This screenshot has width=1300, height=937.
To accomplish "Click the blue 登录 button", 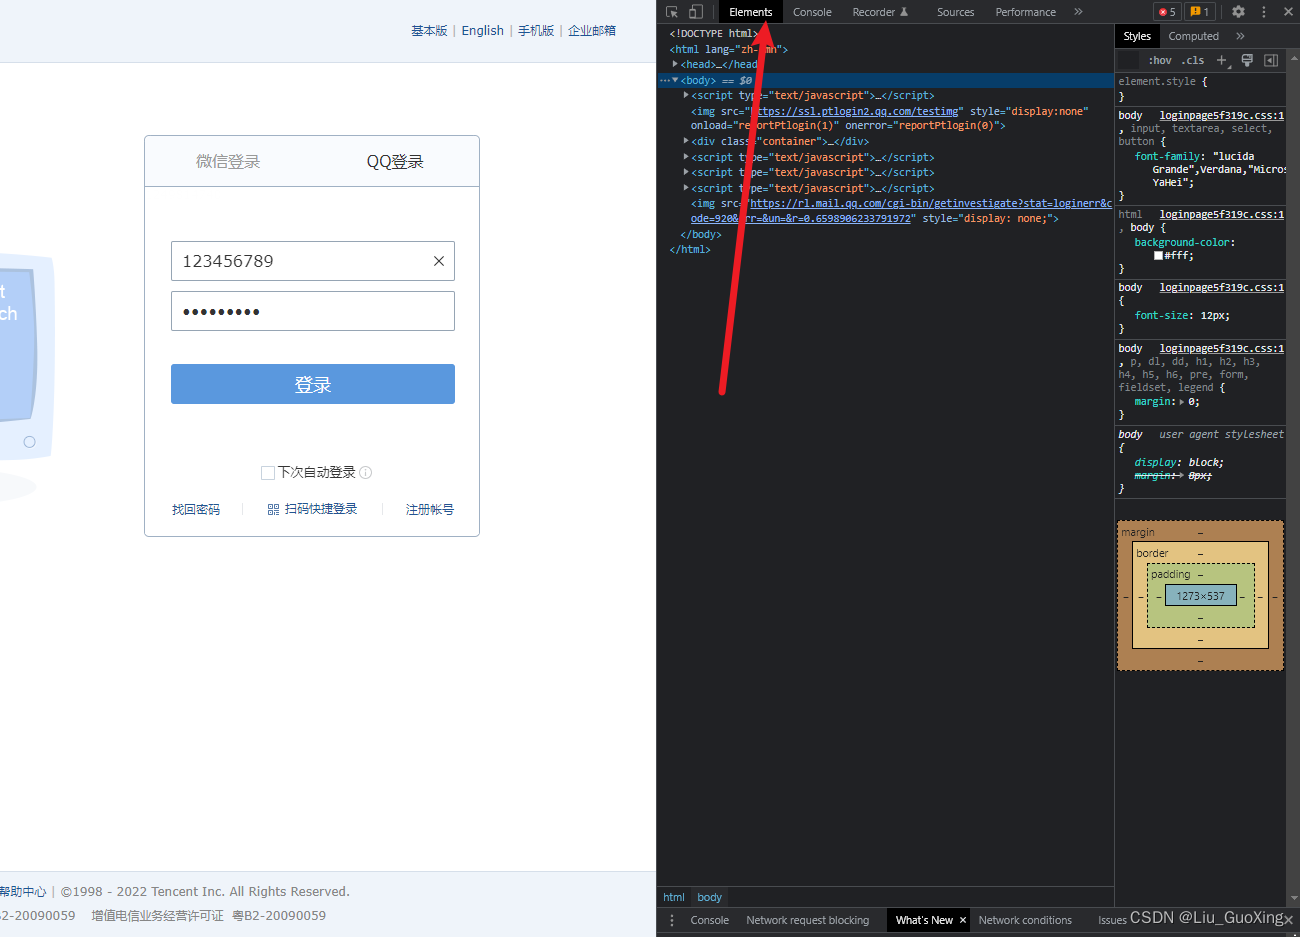I will 313,384.
